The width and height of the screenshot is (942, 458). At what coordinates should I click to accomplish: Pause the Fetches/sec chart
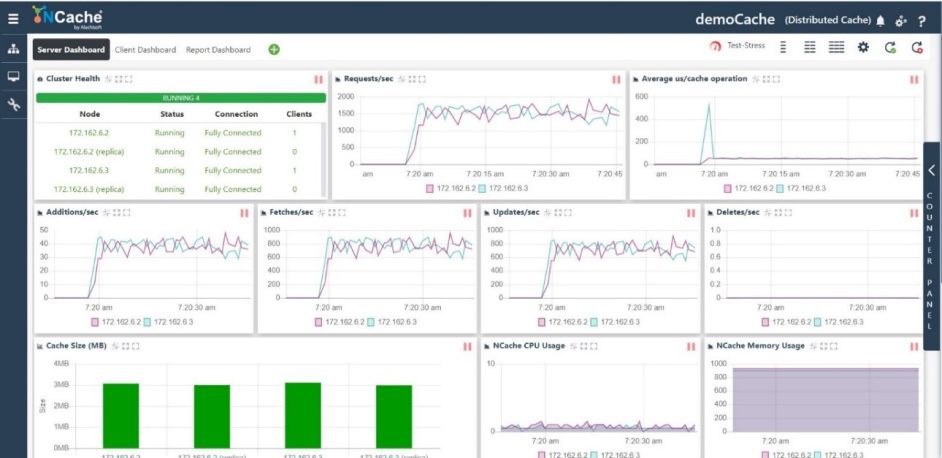pyautogui.click(x=467, y=213)
